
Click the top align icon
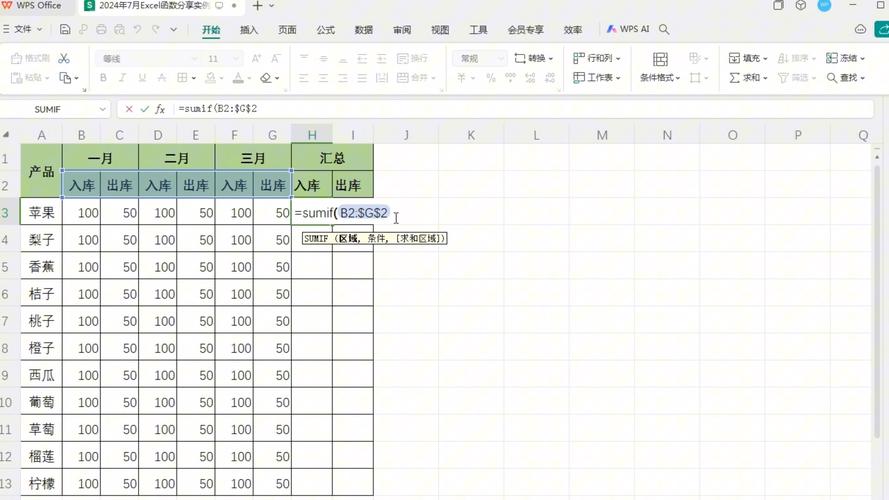coord(304,58)
